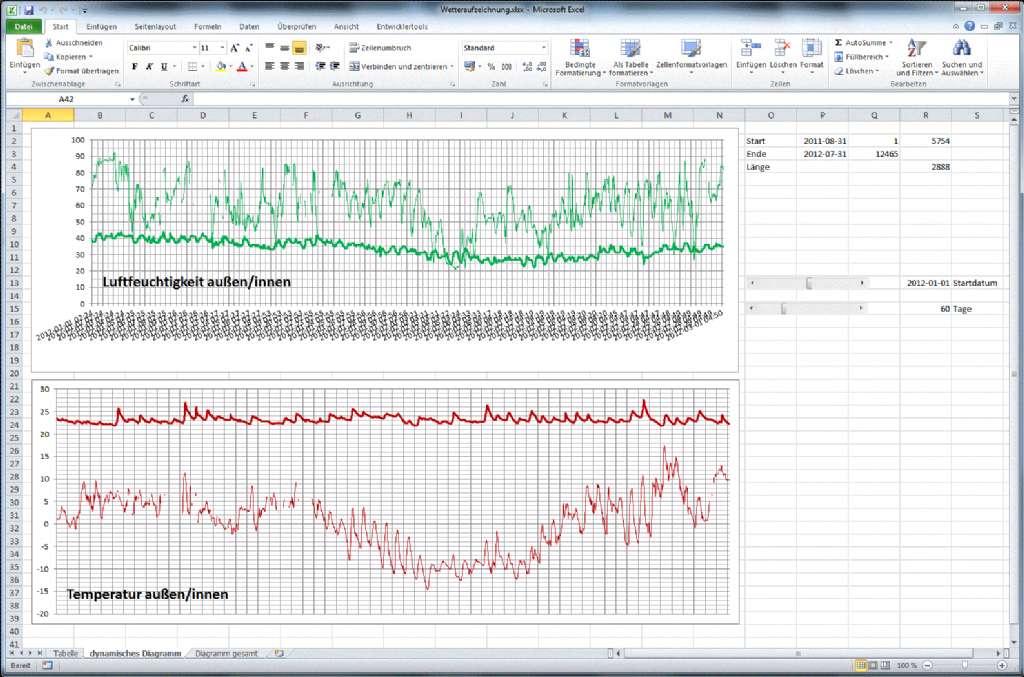1024x677 pixels.
Task: Click the insert new worksheet tab icon
Action: (x=280, y=653)
